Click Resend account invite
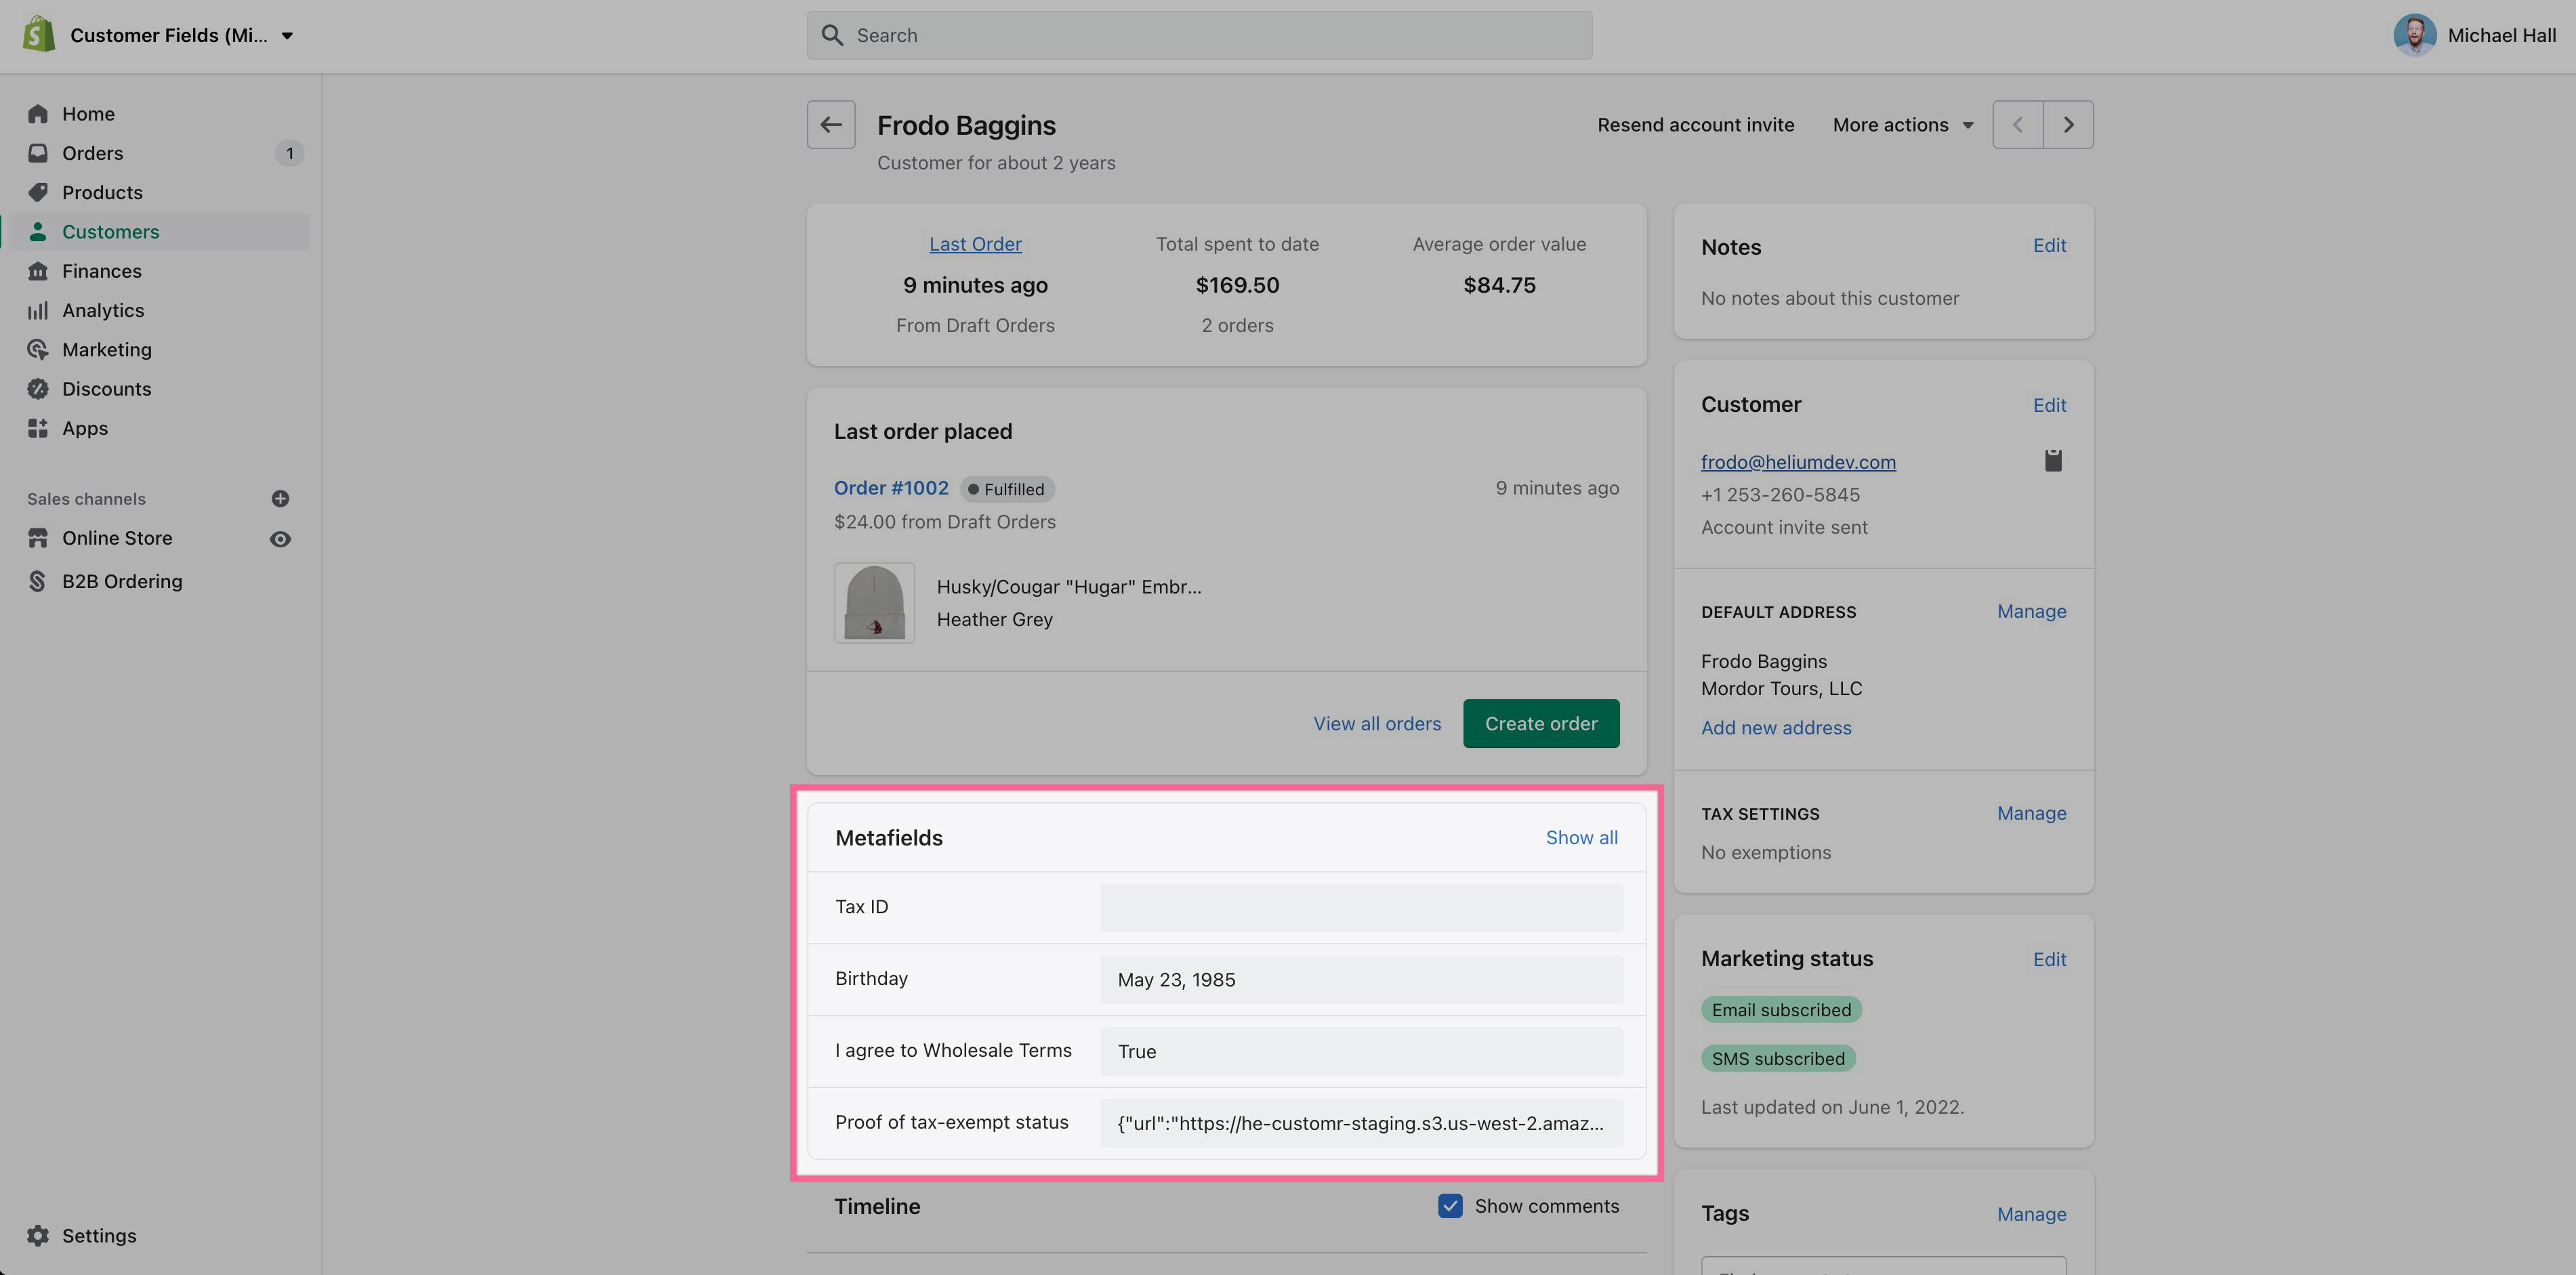 click(x=1696, y=125)
